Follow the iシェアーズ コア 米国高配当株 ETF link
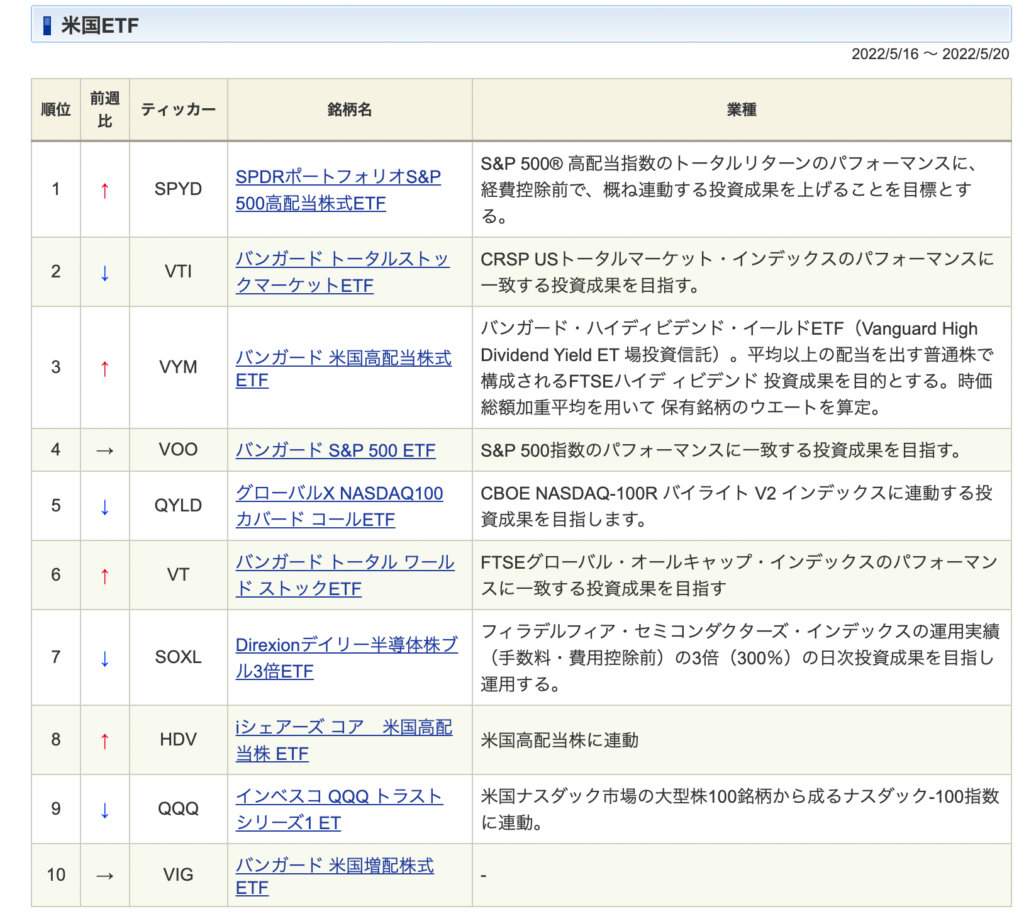Screen dimensions: 1024x921 click(x=344, y=740)
